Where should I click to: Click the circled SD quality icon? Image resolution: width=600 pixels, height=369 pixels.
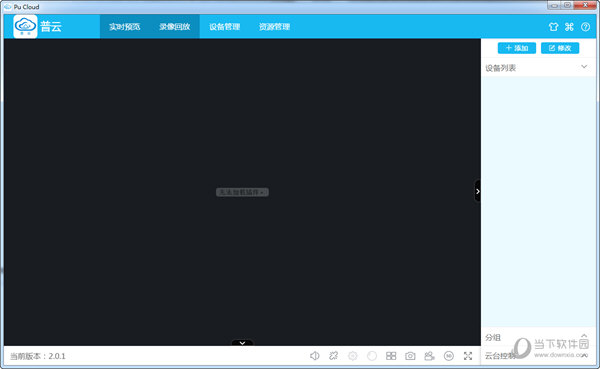tap(448, 356)
